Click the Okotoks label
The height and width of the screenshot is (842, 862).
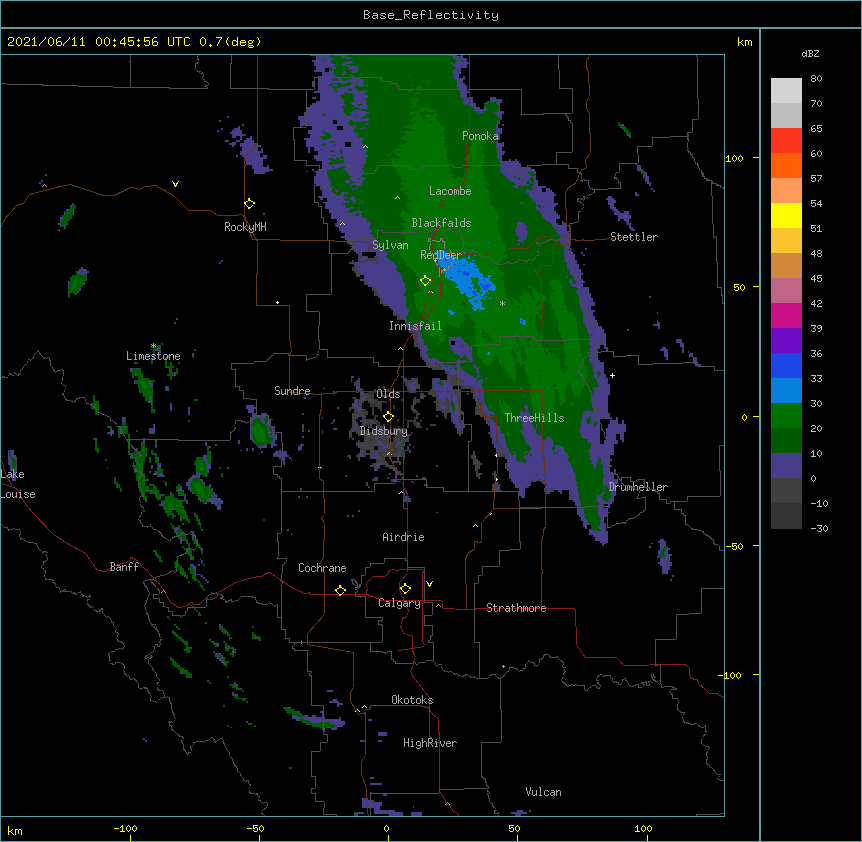pos(412,700)
